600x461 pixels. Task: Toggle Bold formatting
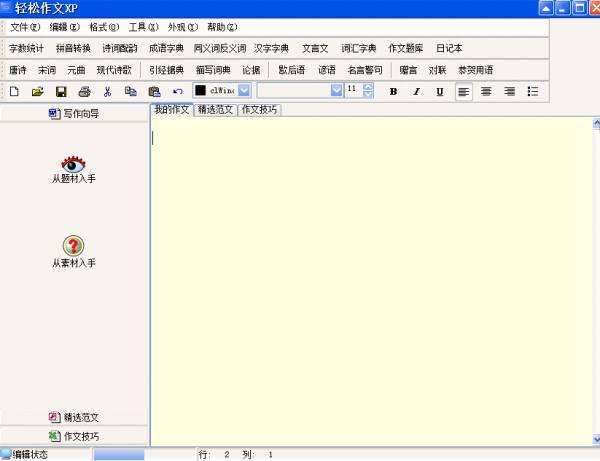point(393,91)
